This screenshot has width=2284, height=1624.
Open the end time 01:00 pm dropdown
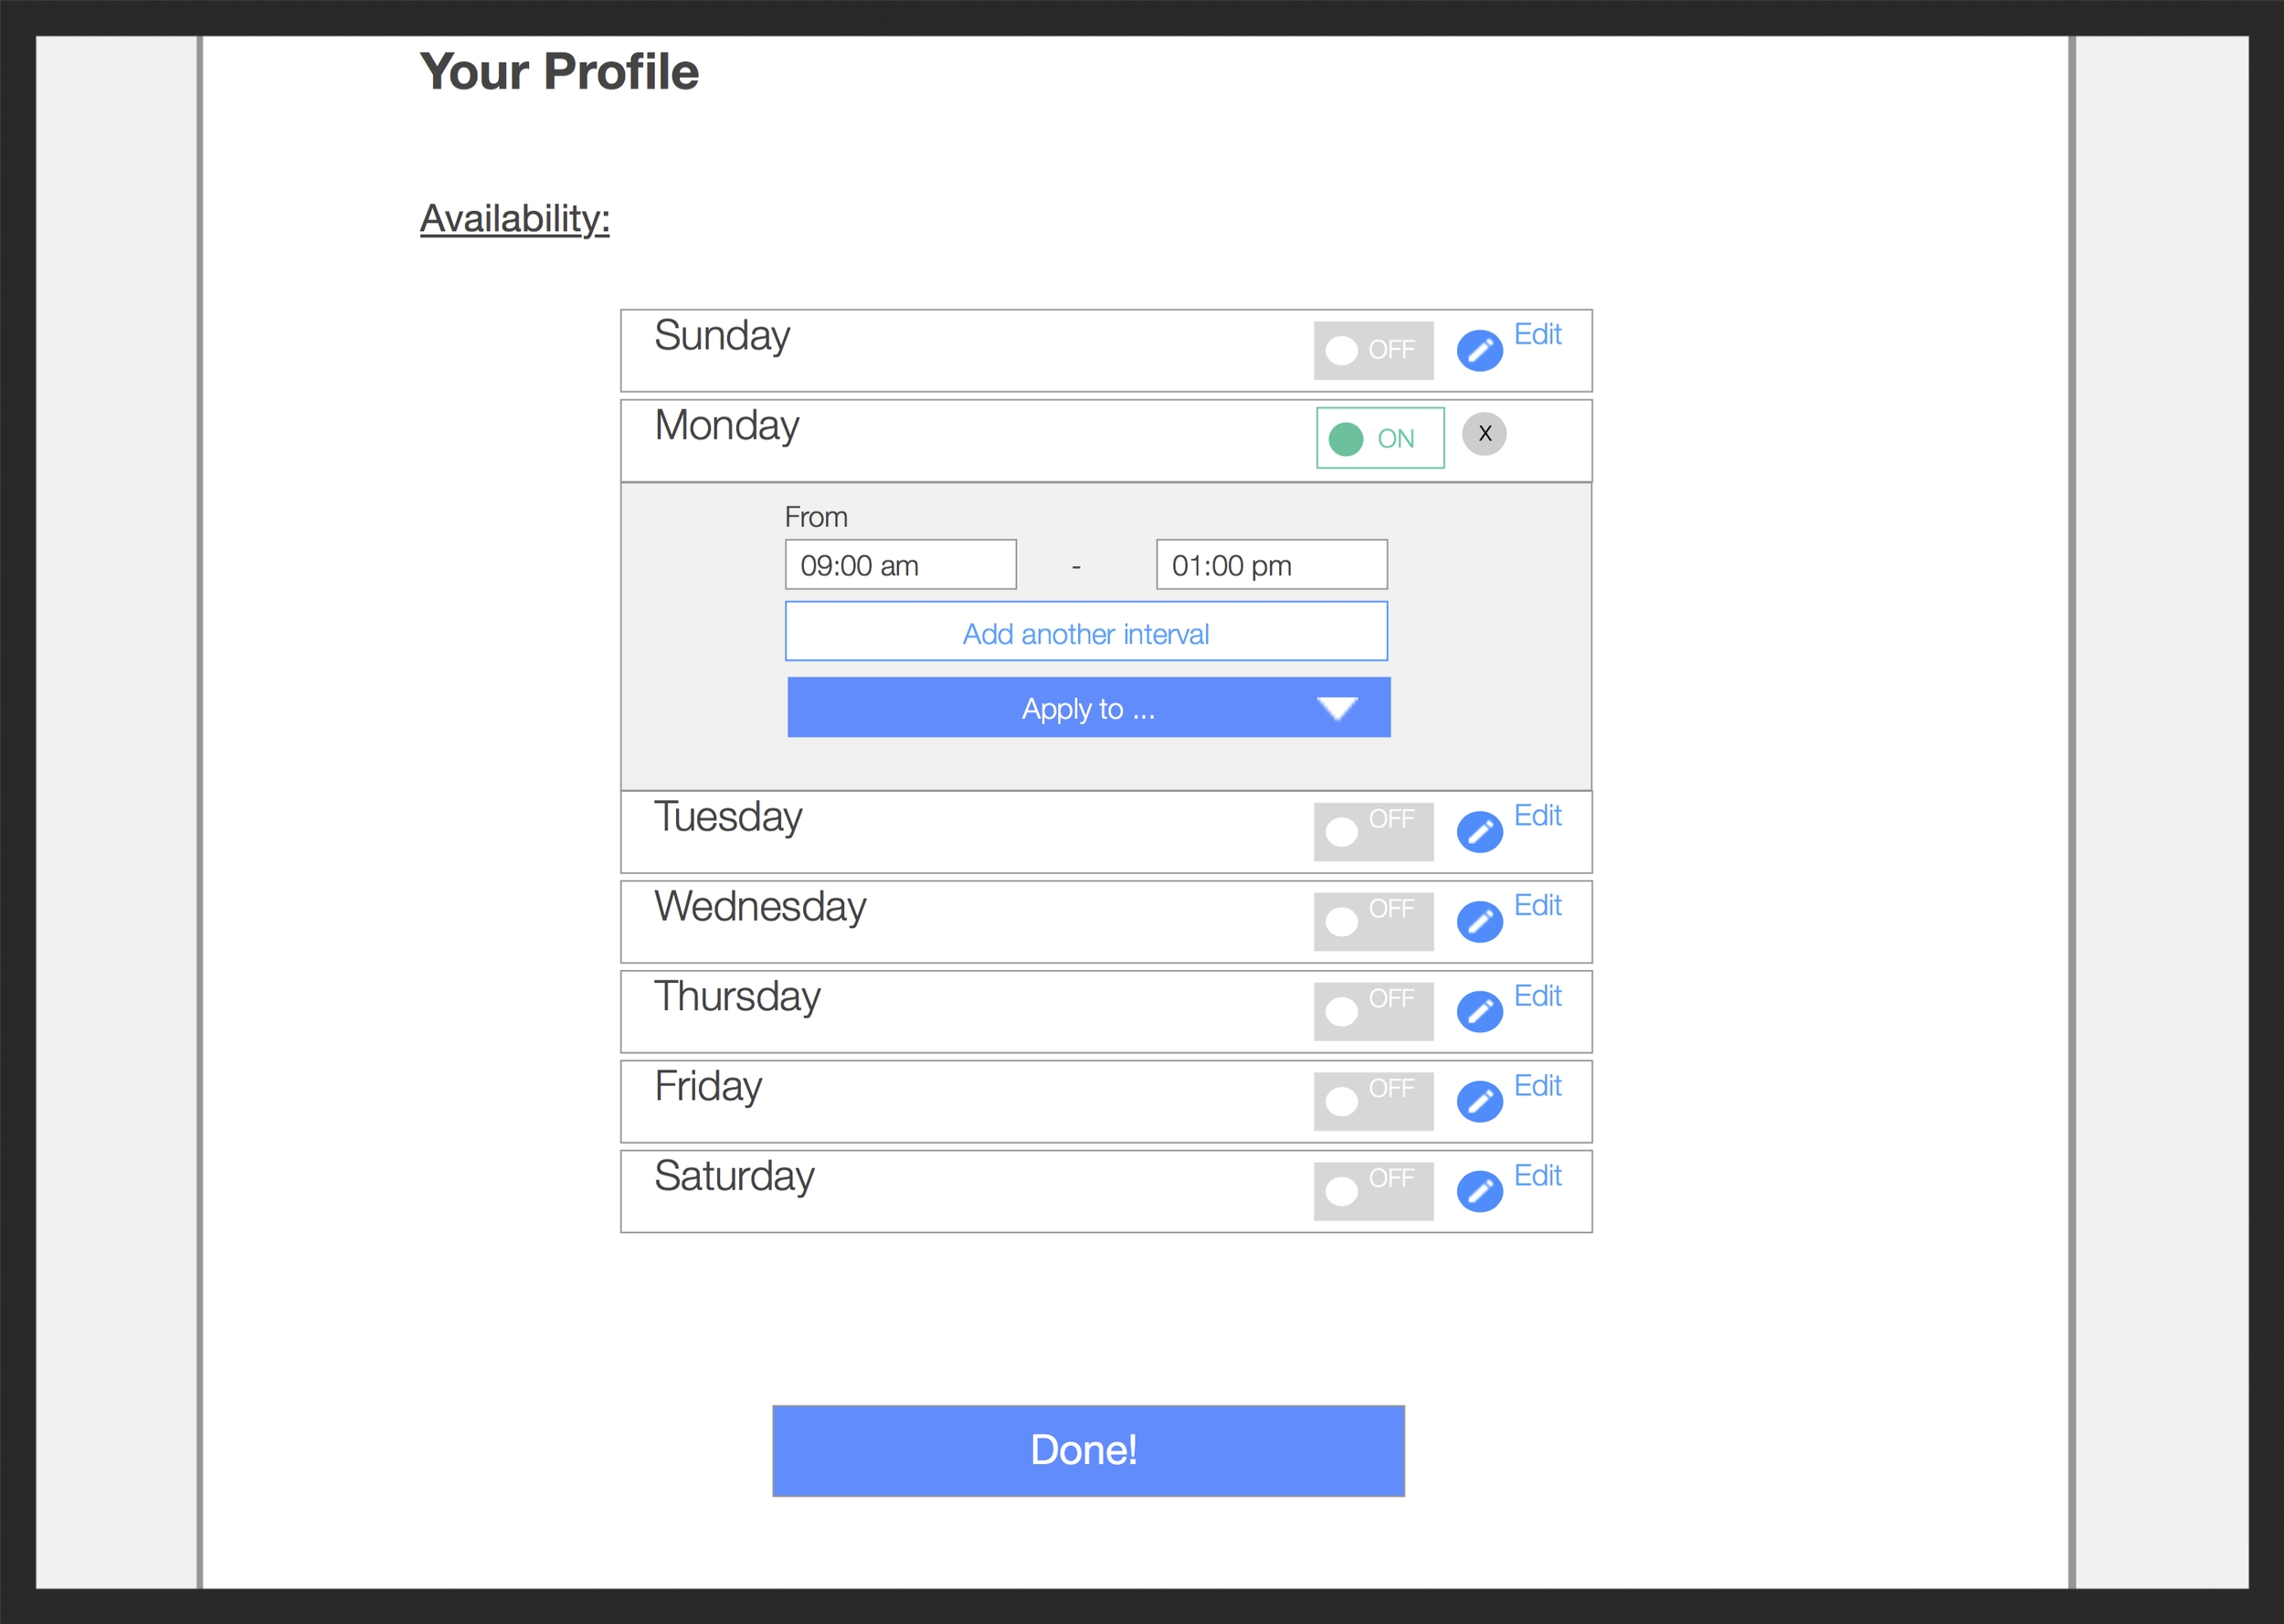click(x=1270, y=564)
